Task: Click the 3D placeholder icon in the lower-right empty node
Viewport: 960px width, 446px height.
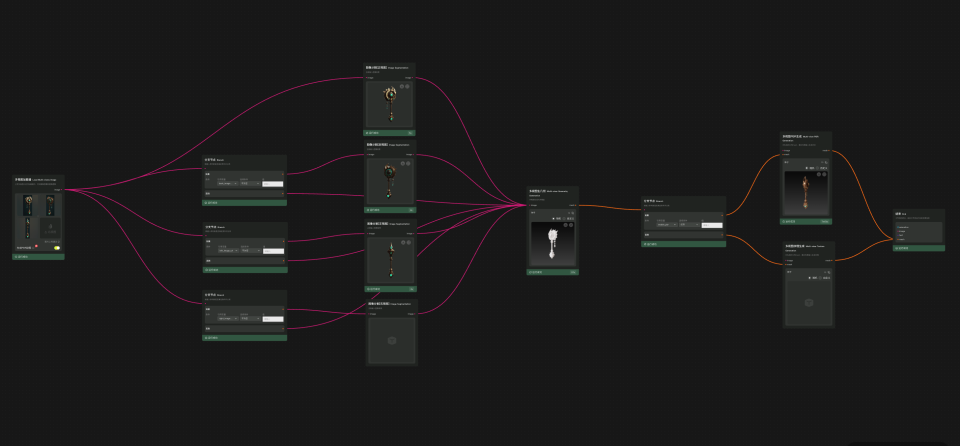Action: click(x=808, y=302)
